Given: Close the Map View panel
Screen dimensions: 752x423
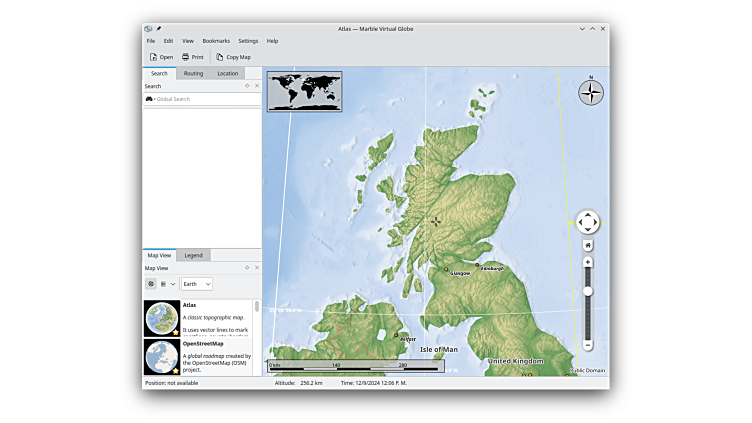Looking at the screenshot, I should (256, 268).
